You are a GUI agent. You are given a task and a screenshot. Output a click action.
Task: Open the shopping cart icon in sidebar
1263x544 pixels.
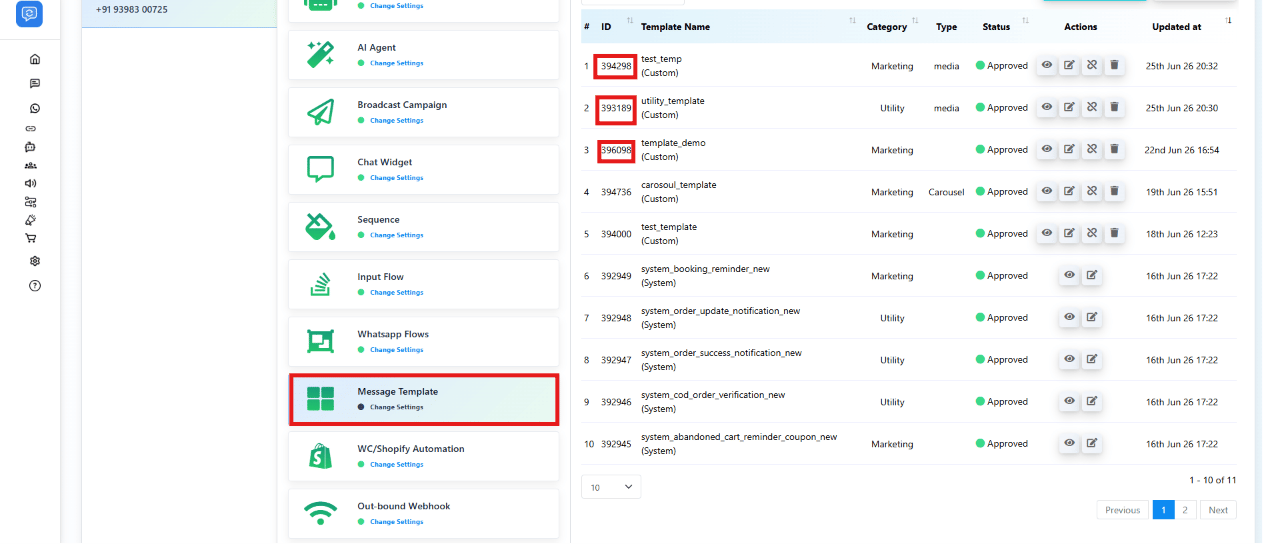pyautogui.click(x=31, y=238)
